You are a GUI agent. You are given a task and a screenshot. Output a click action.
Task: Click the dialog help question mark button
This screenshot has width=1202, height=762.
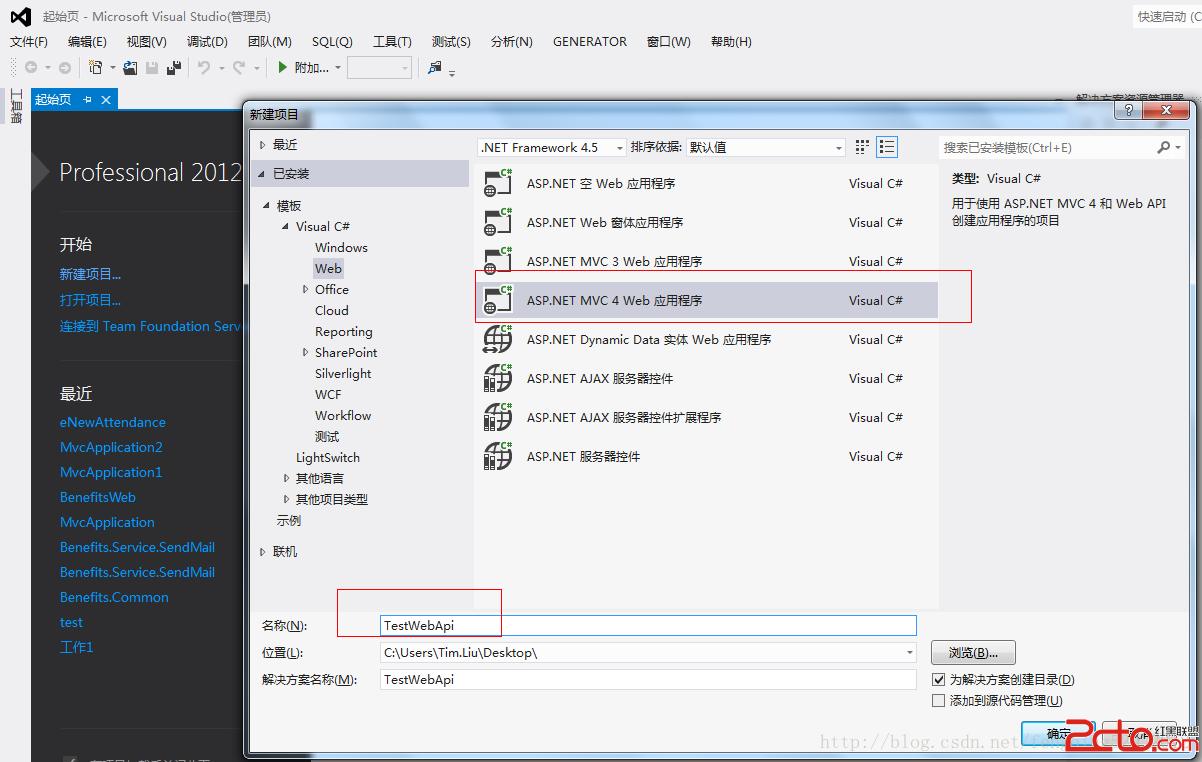1129,111
